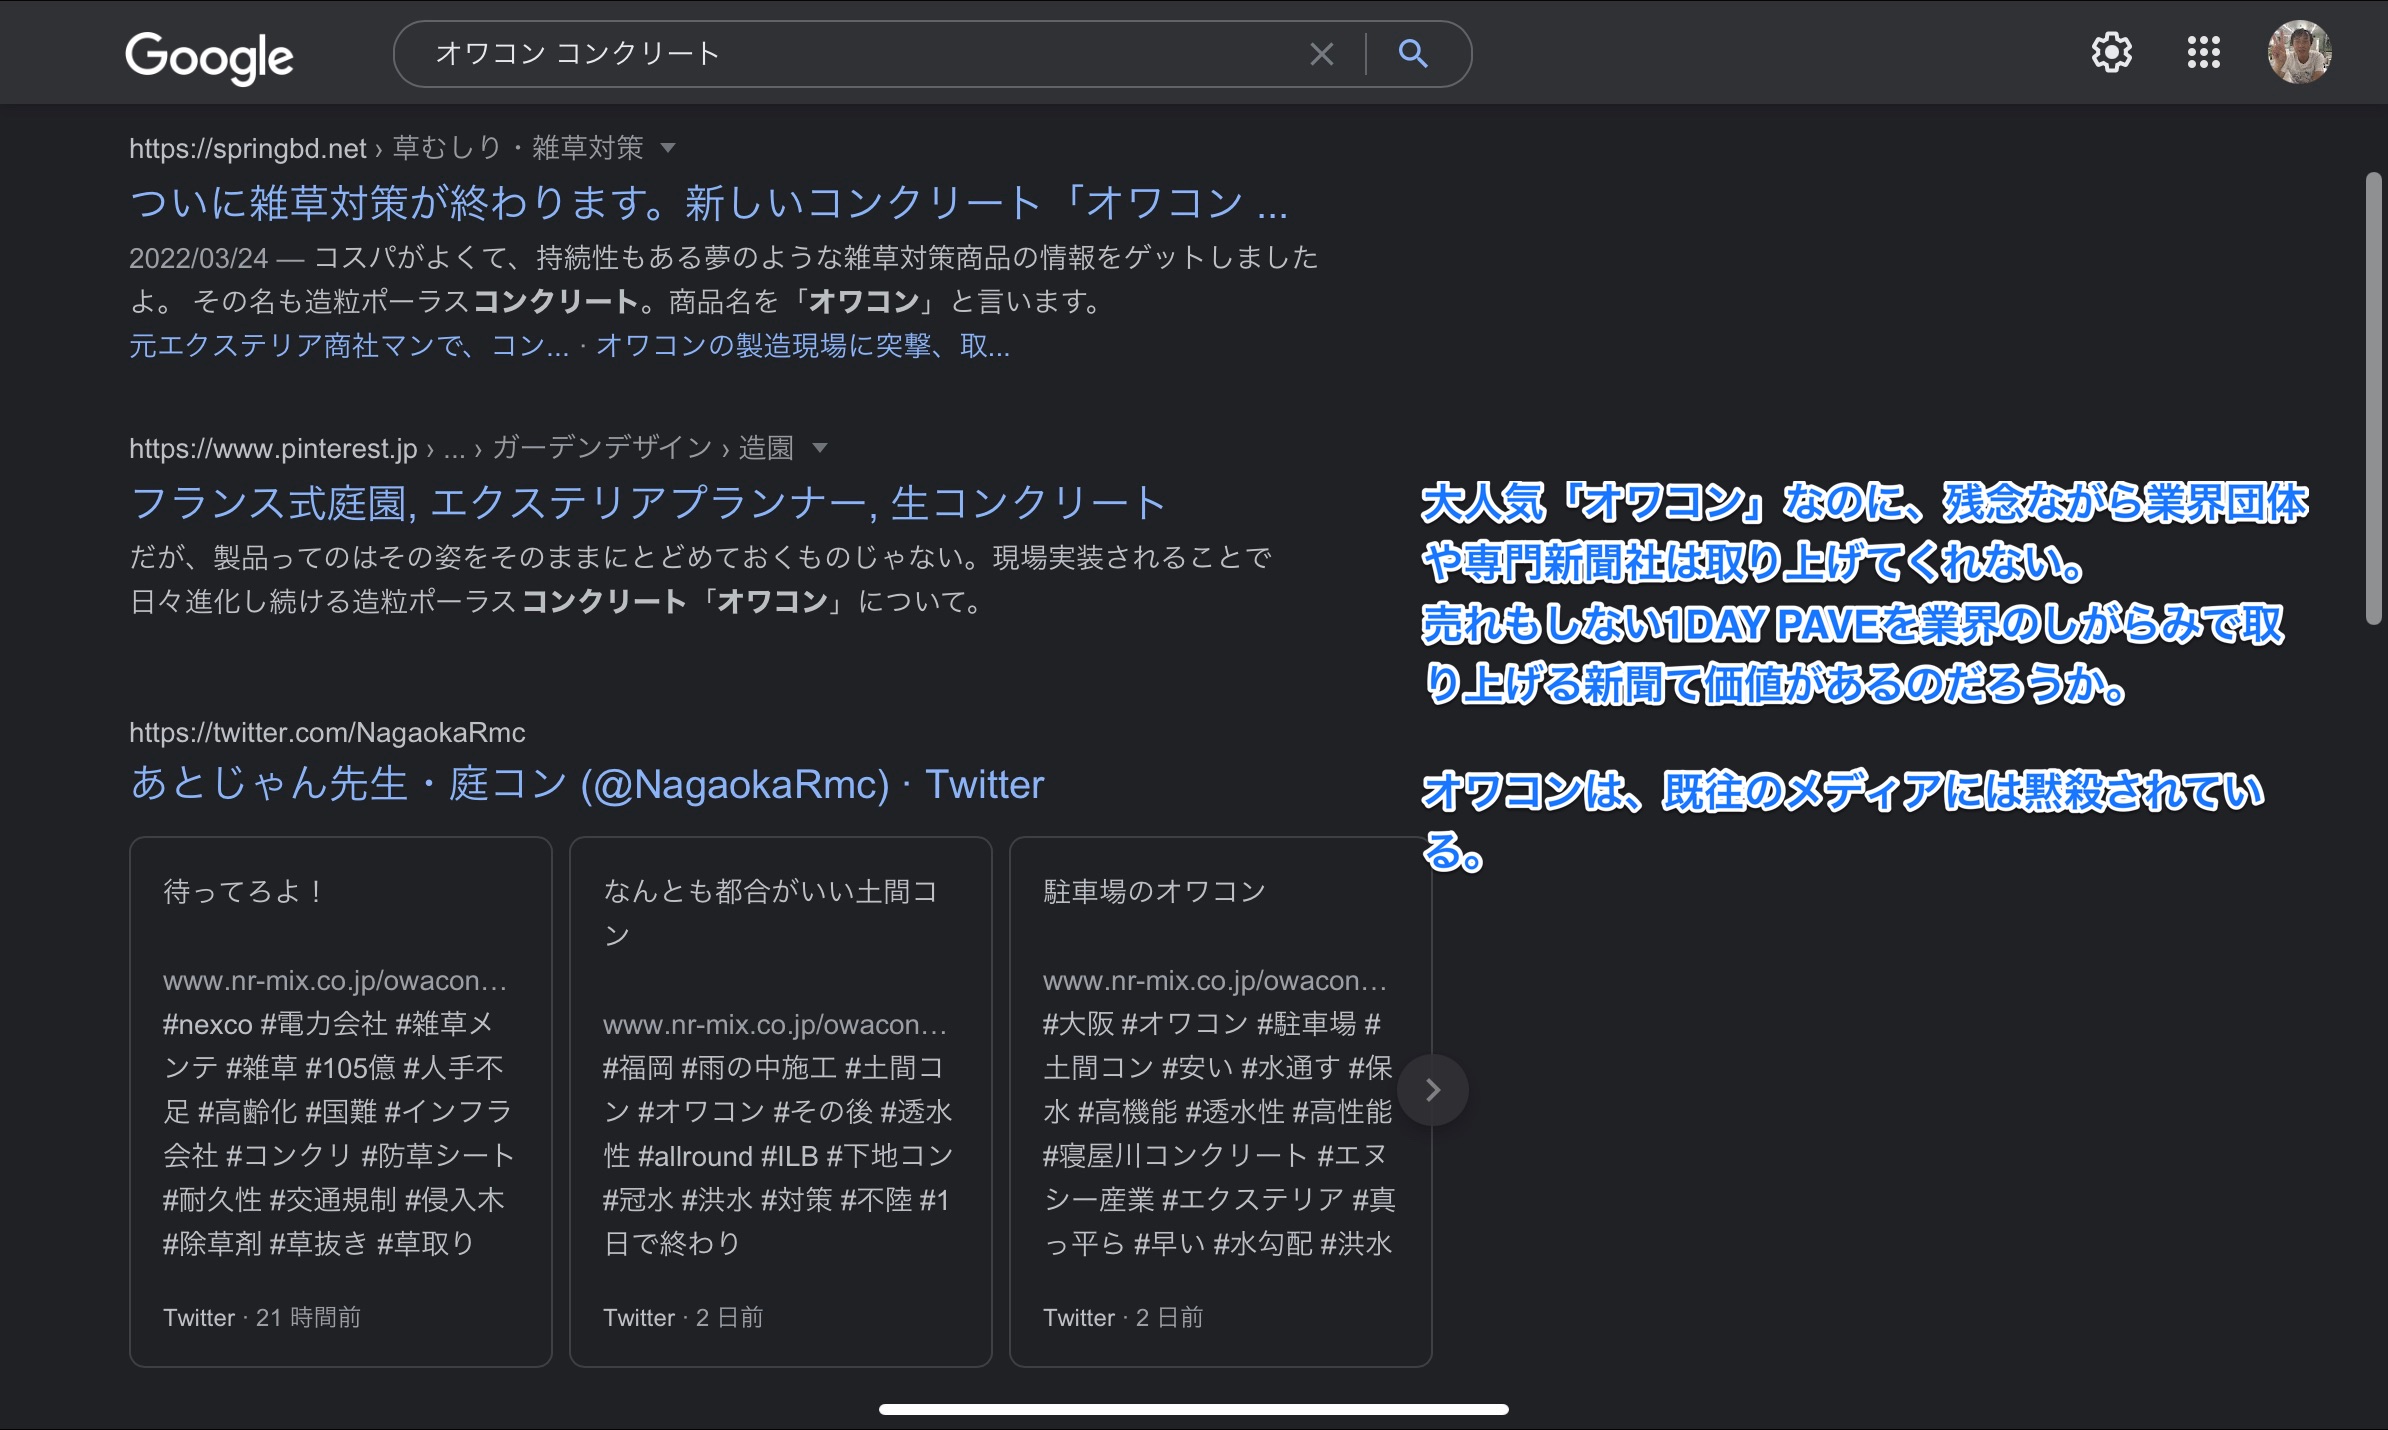Open あとじゃん先生・庭コン Twitter result
The image size is (2388, 1430).
point(587,784)
